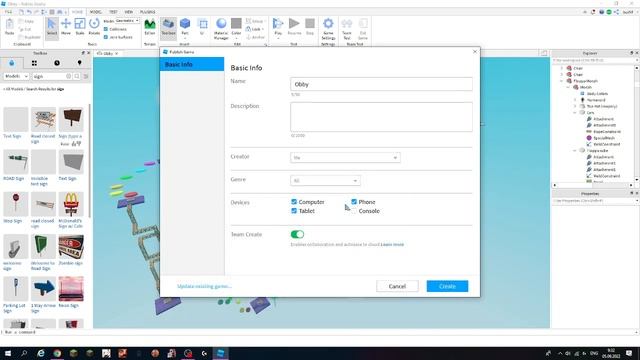Click the Create button
The height and width of the screenshot is (360, 640).
point(447,286)
